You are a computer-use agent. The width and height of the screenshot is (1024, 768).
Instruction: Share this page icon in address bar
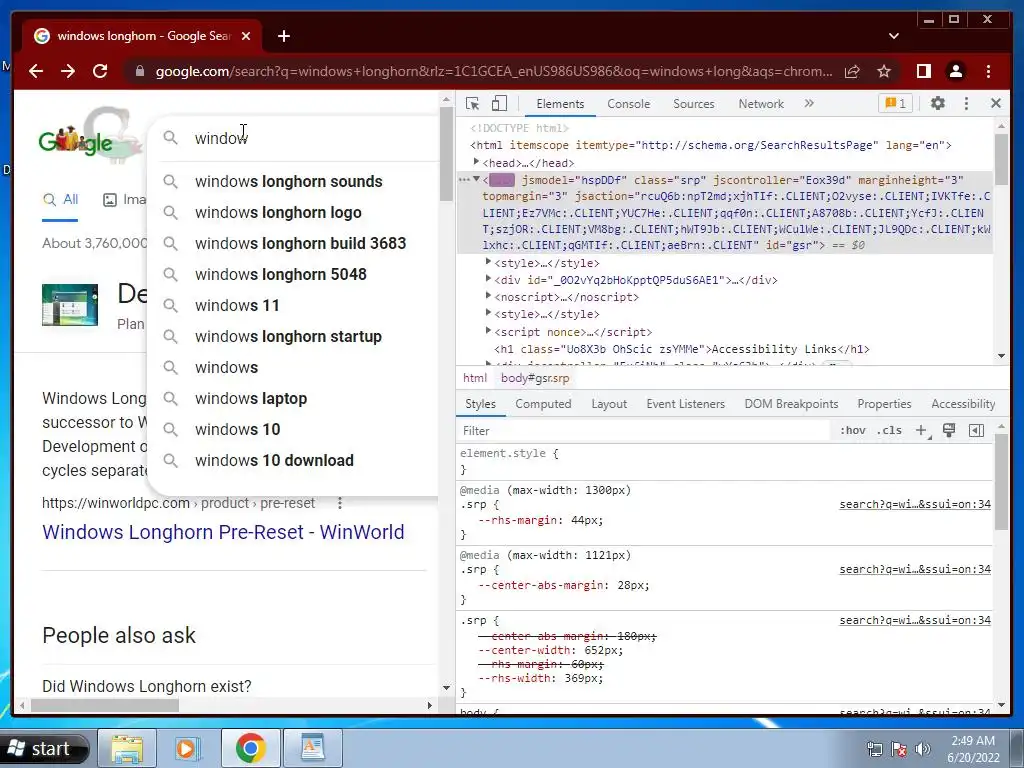click(x=852, y=71)
